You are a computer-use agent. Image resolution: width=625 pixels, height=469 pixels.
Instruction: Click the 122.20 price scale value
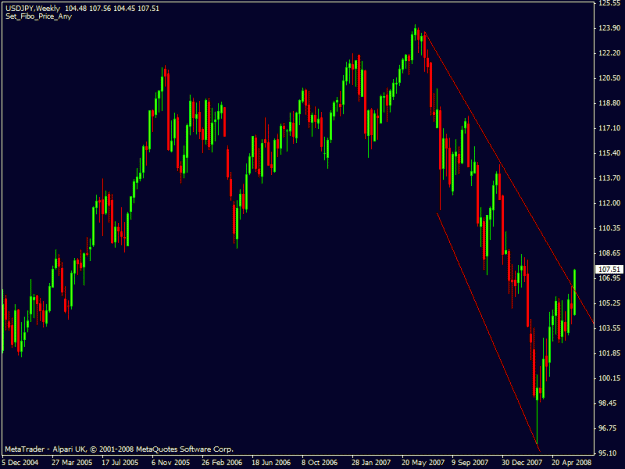[609, 53]
